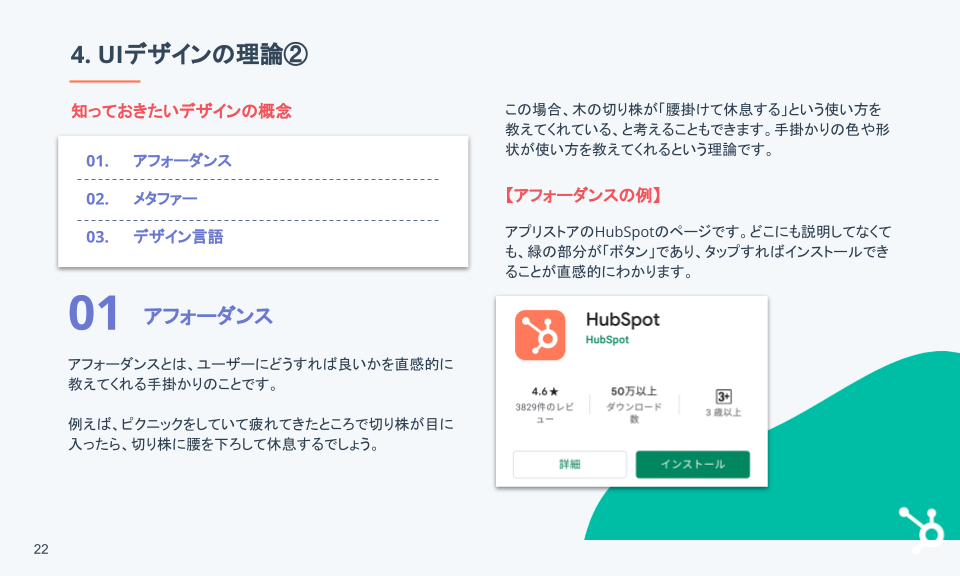This screenshot has height=576, width=960.
Task: Click the 50万以上 download count
Action: coord(634,391)
